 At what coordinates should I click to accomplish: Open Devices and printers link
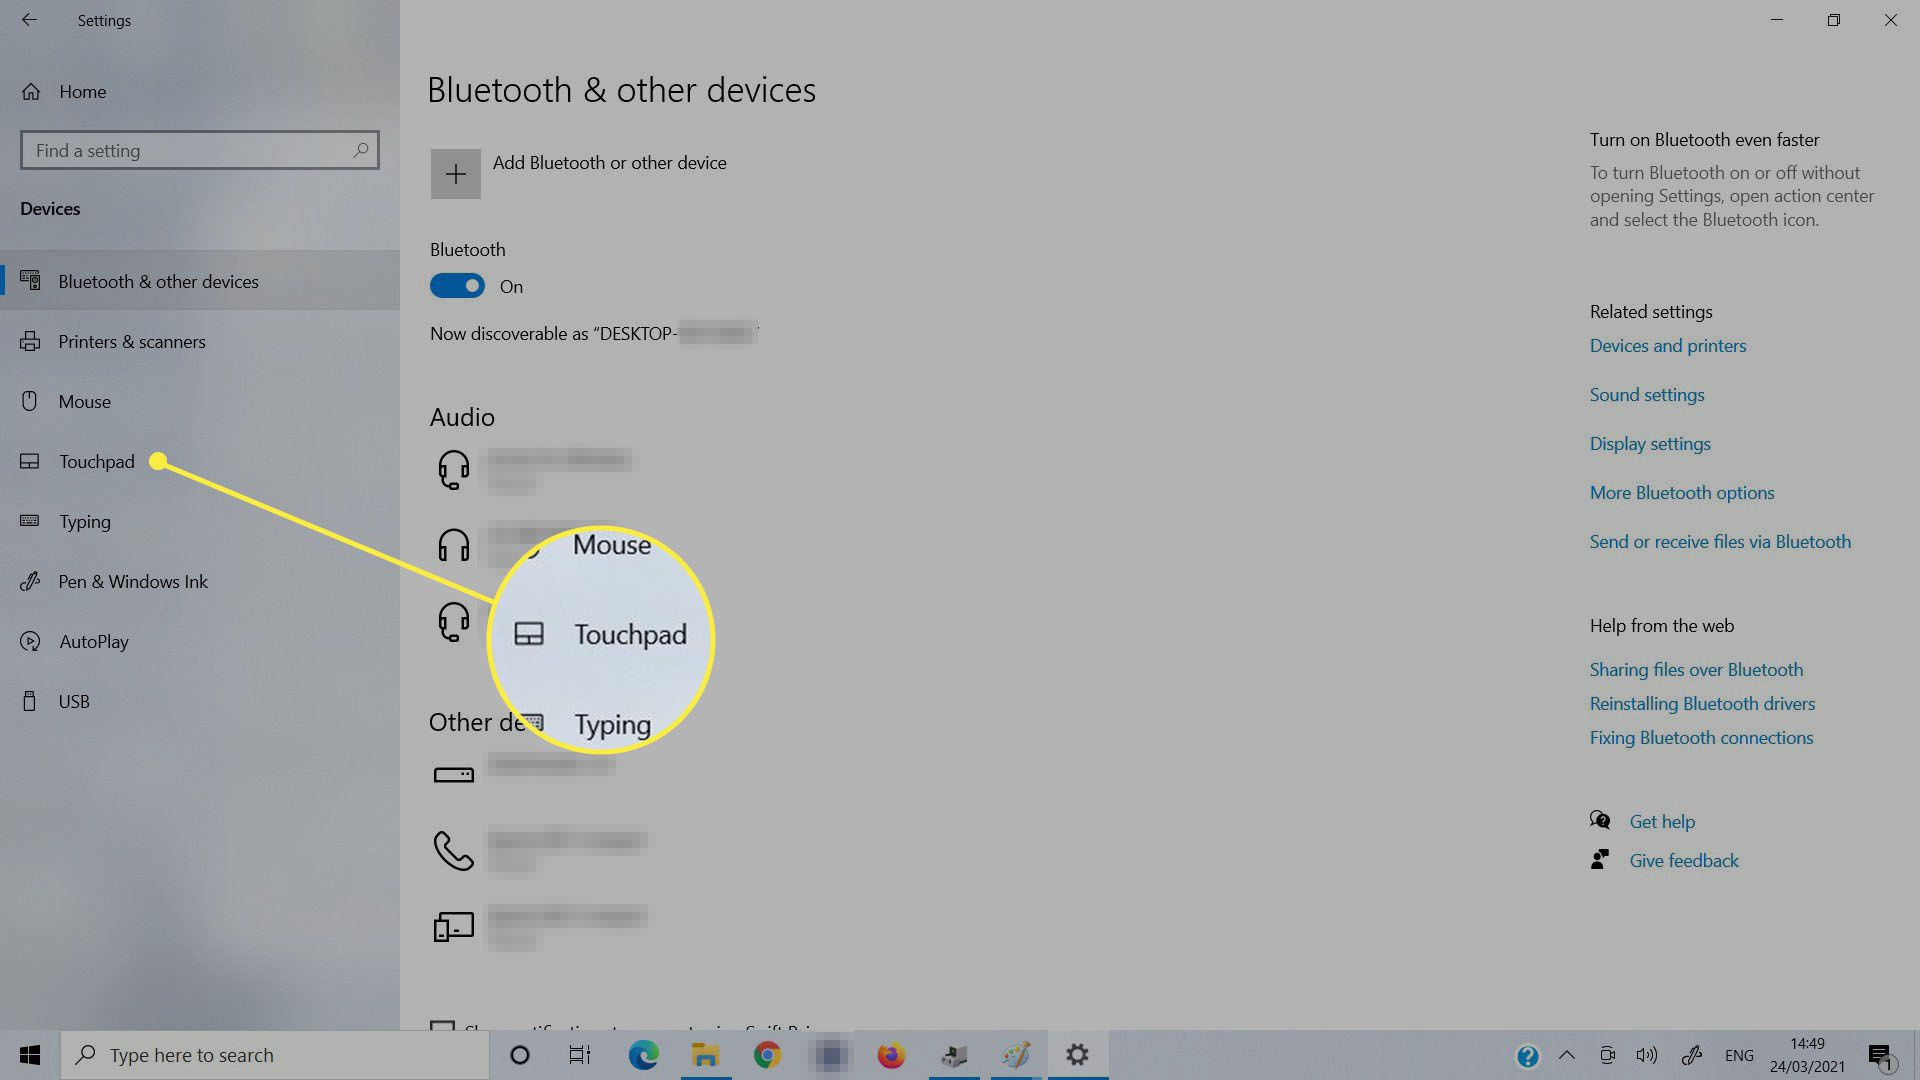click(1667, 344)
